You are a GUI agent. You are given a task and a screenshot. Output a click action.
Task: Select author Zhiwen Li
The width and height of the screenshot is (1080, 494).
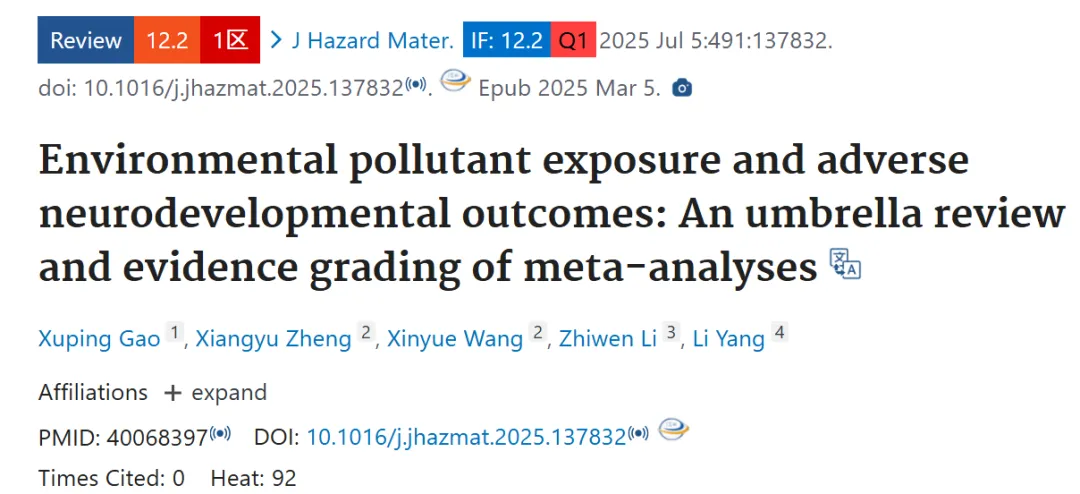click(608, 339)
